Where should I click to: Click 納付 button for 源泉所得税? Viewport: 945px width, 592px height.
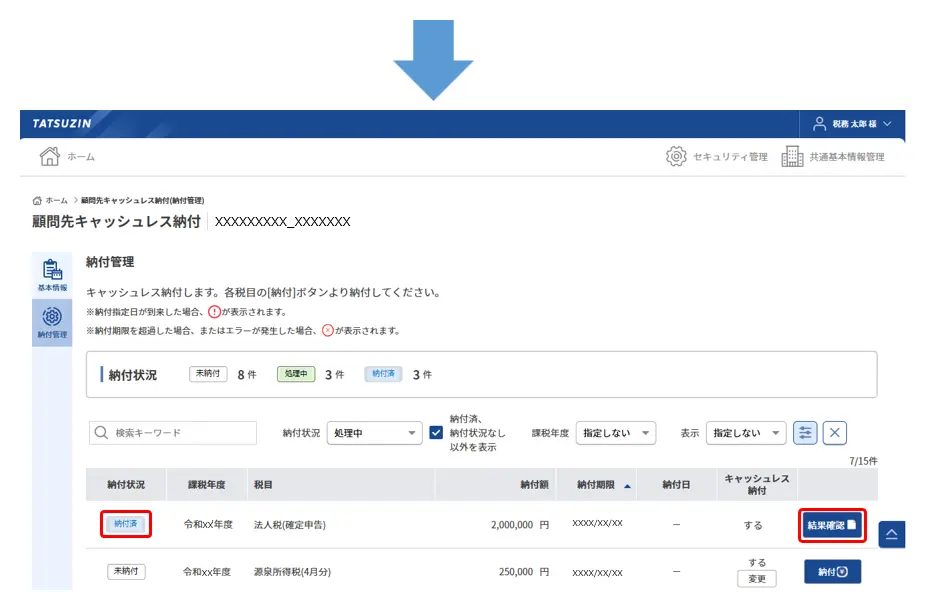[x=832, y=572]
